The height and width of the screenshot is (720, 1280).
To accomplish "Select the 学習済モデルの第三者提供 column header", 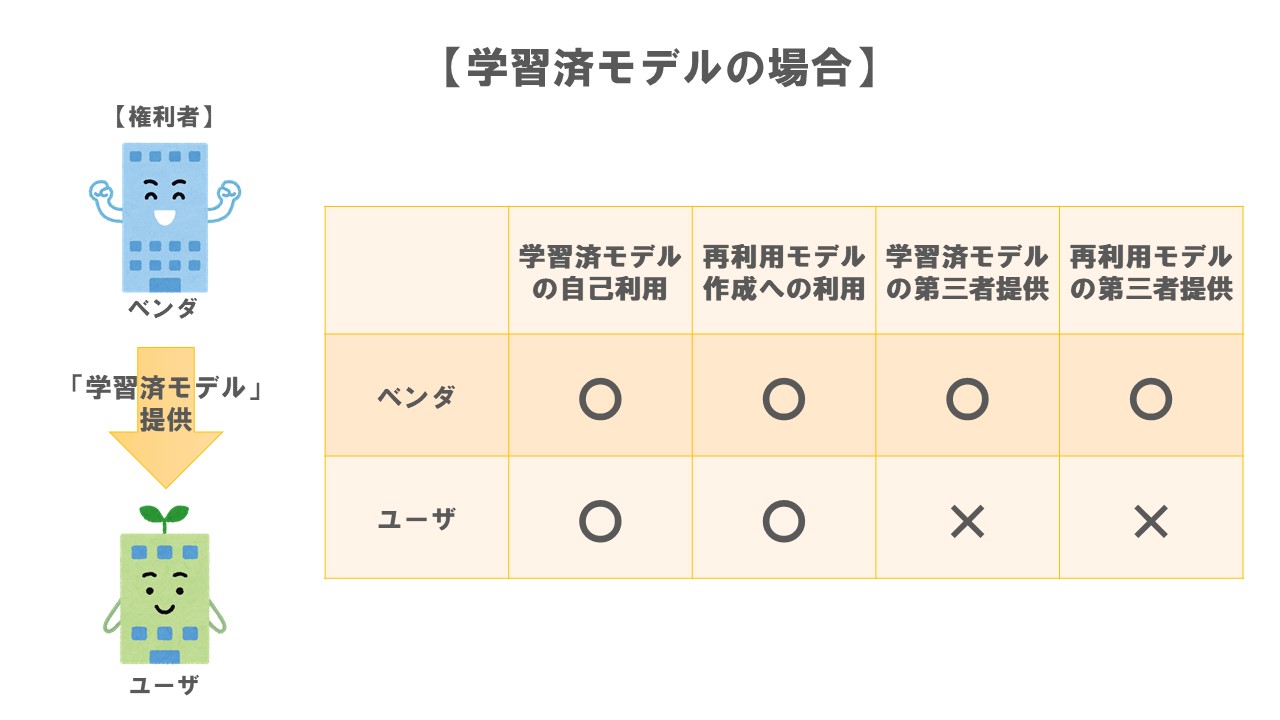I will tap(967, 272).
